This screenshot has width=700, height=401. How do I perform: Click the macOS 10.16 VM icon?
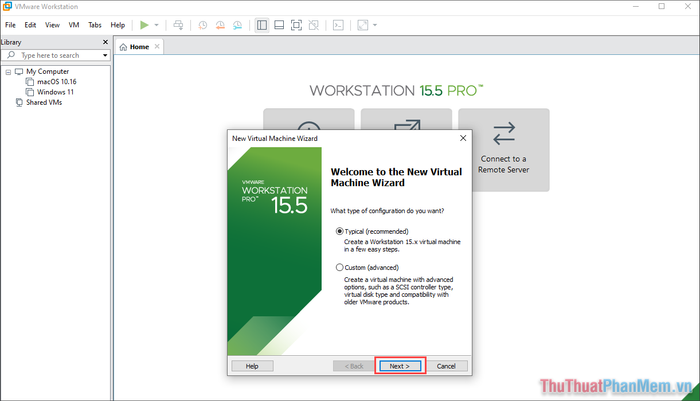pyautogui.click(x=30, y=82)
